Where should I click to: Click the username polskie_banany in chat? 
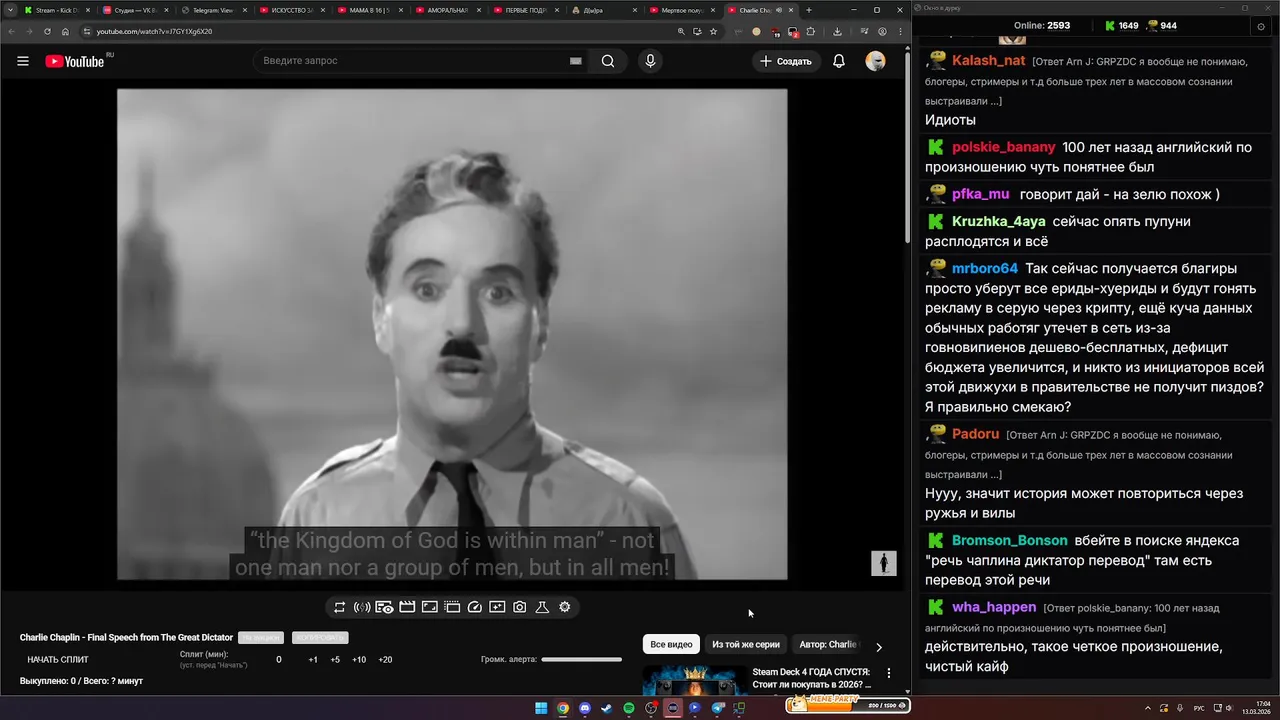(x=1003, y=147)
